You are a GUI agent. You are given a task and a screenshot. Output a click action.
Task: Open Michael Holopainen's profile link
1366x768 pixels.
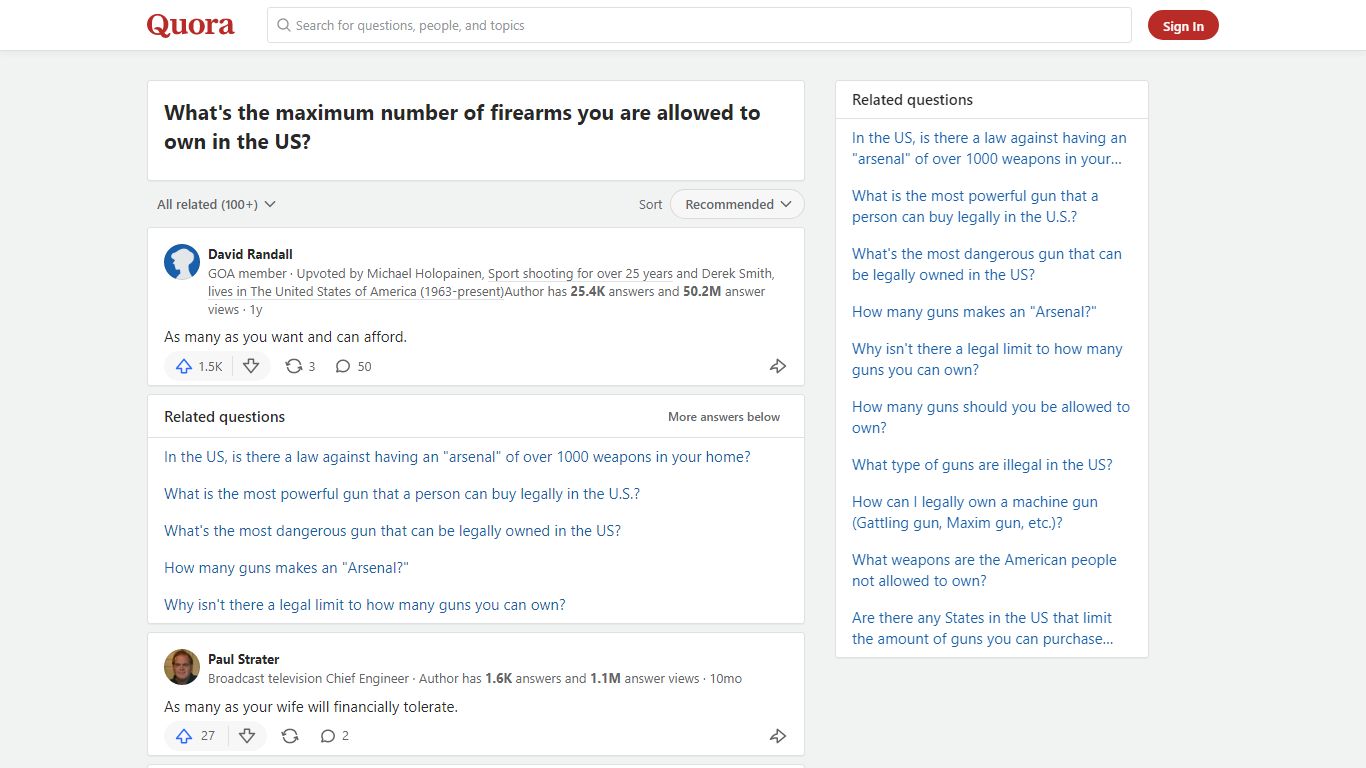coord(424,273)
